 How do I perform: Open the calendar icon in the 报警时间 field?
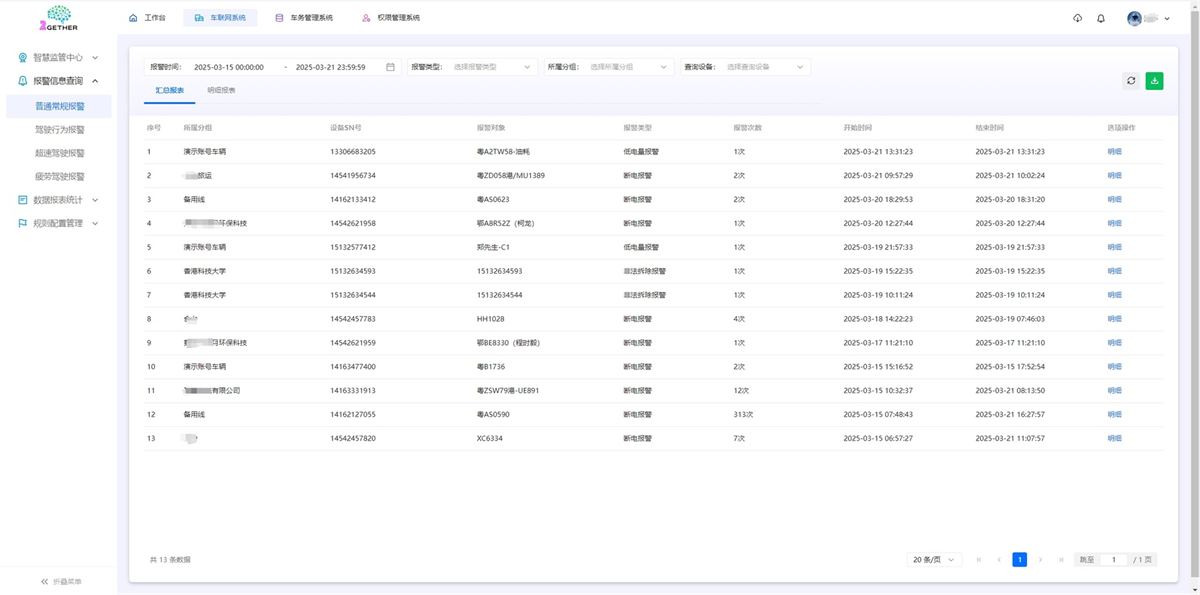390,67
